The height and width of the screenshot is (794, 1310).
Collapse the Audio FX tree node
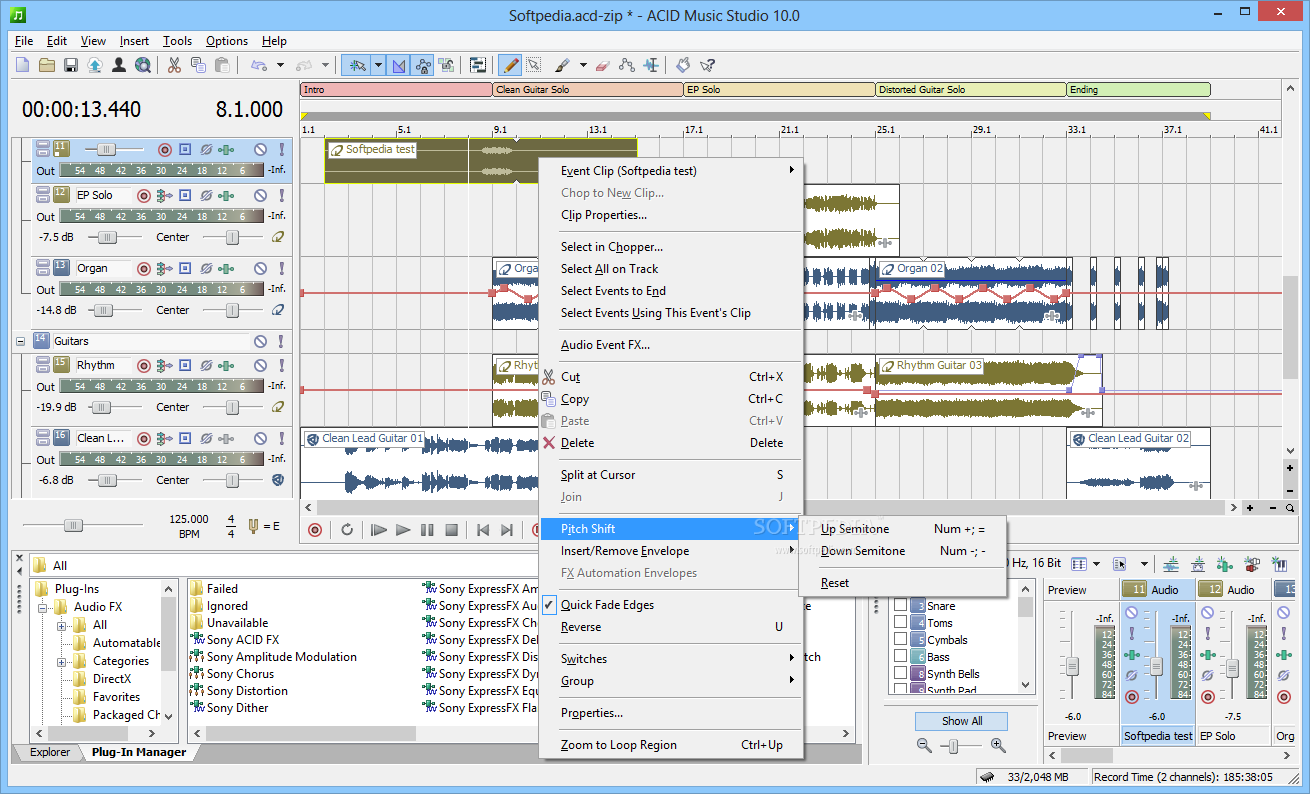pyautogui.click(x=44, y=607)
